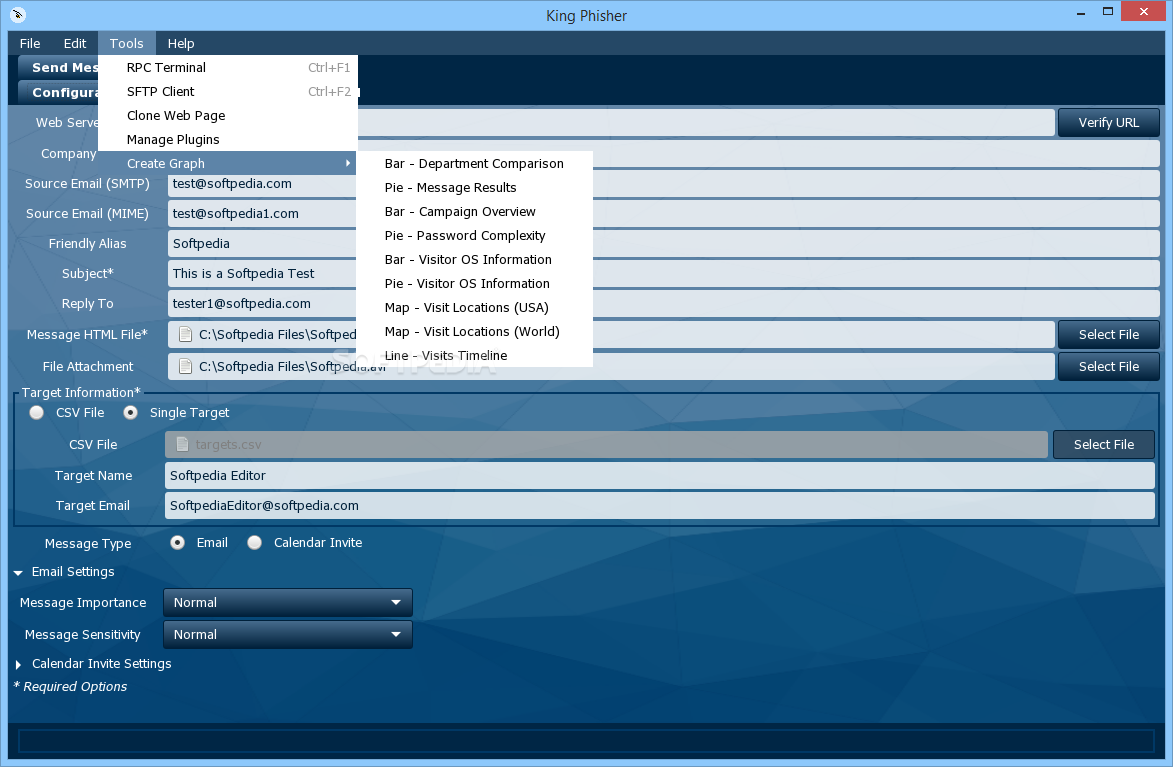
Task: Select the Single Target radio button
Action: pos(130,412)
